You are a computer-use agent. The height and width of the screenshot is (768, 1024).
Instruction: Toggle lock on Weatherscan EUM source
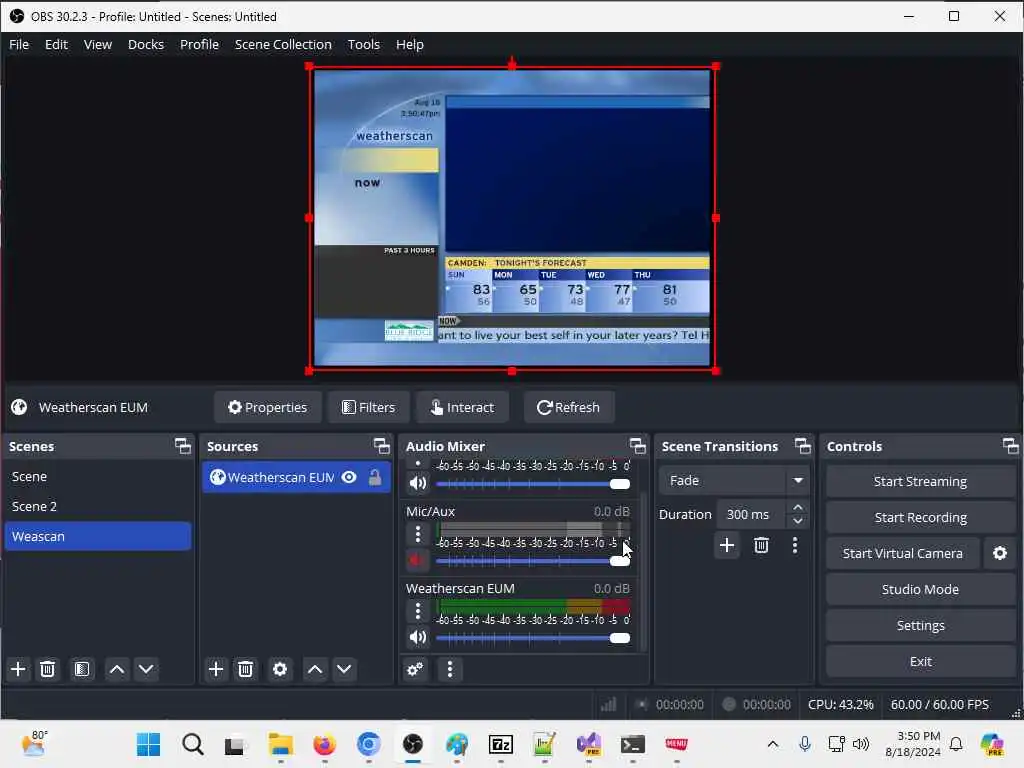(375, 477)
